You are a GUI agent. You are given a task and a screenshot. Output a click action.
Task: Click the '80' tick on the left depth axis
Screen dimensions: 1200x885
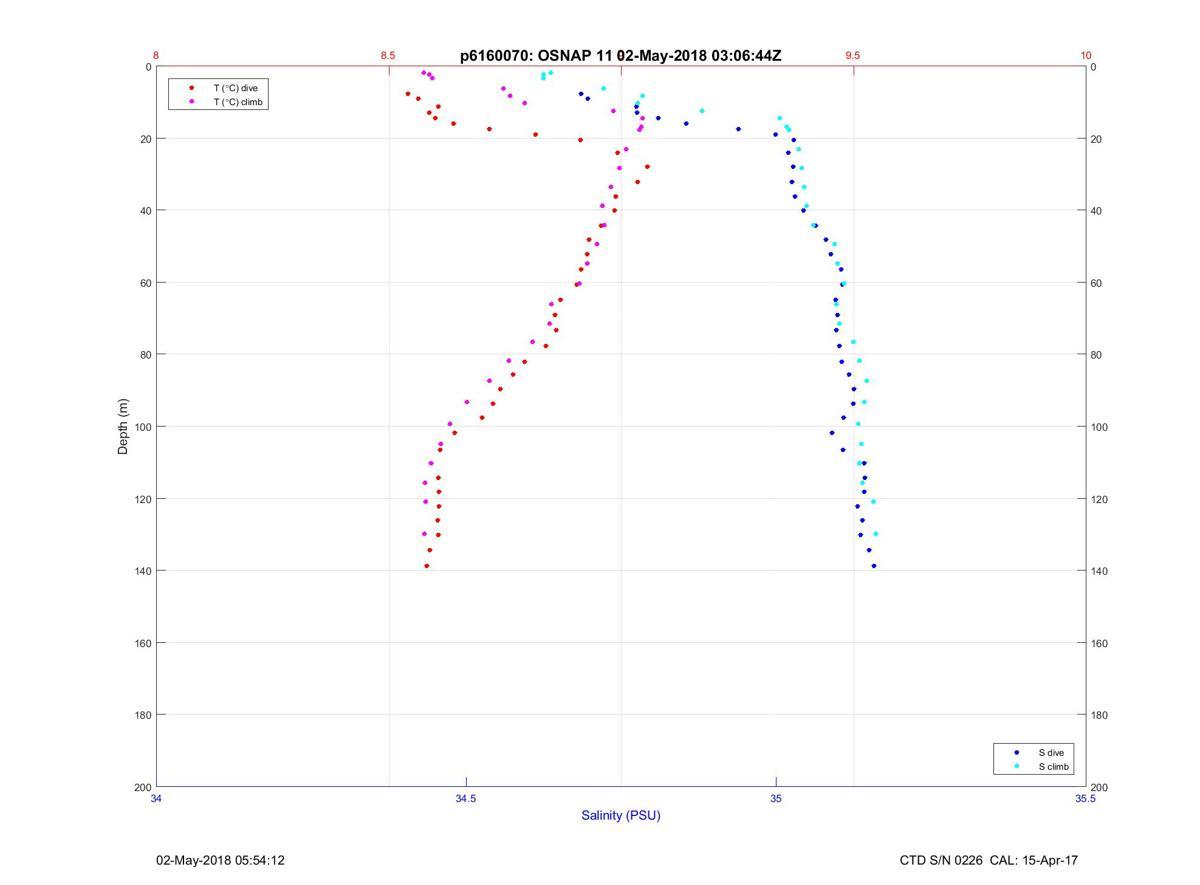145,355
